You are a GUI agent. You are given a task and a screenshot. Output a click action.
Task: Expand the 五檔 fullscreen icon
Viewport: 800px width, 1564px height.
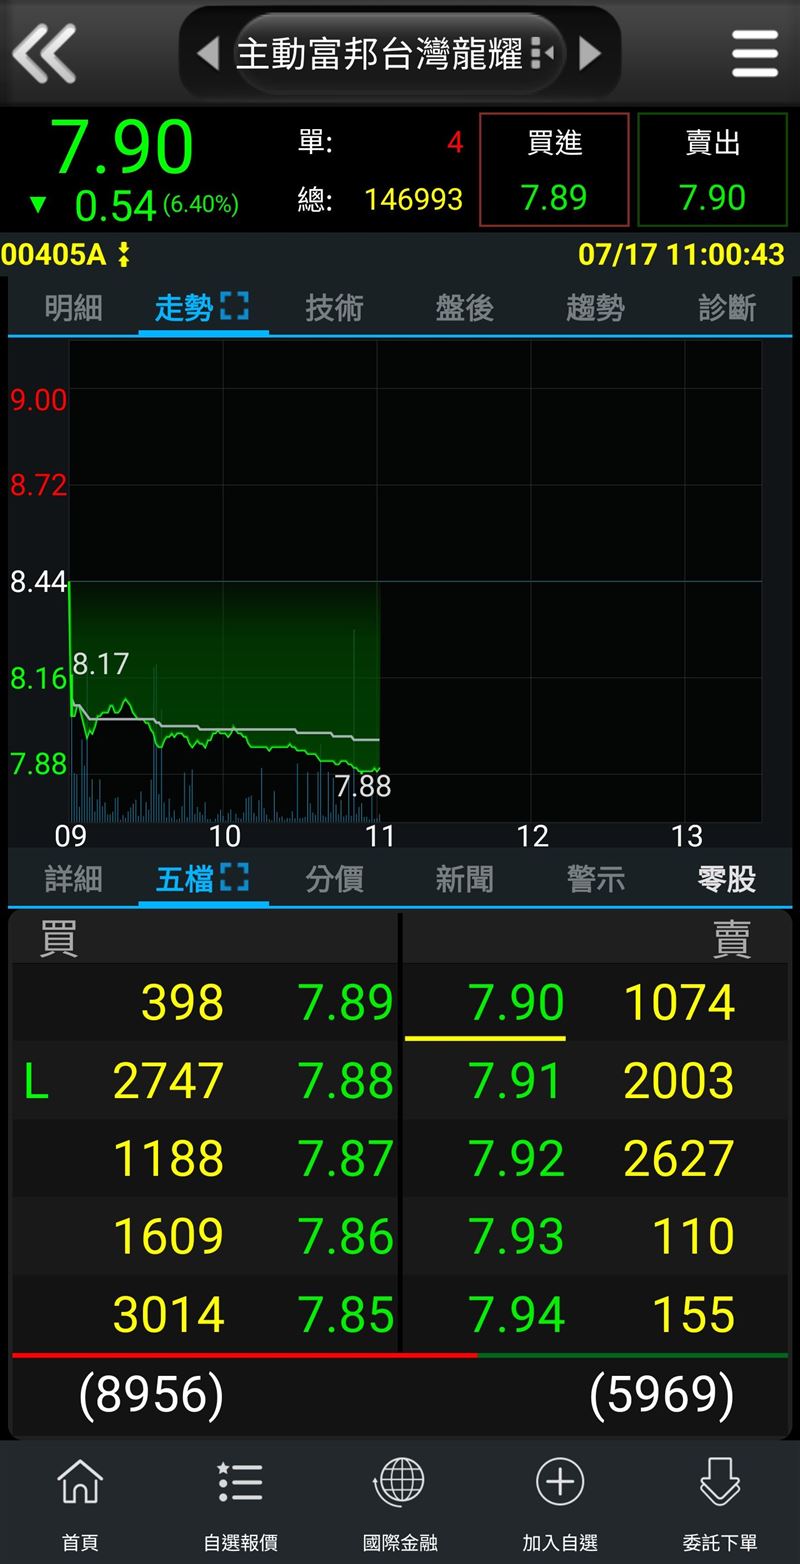click(x=234, y=877)
